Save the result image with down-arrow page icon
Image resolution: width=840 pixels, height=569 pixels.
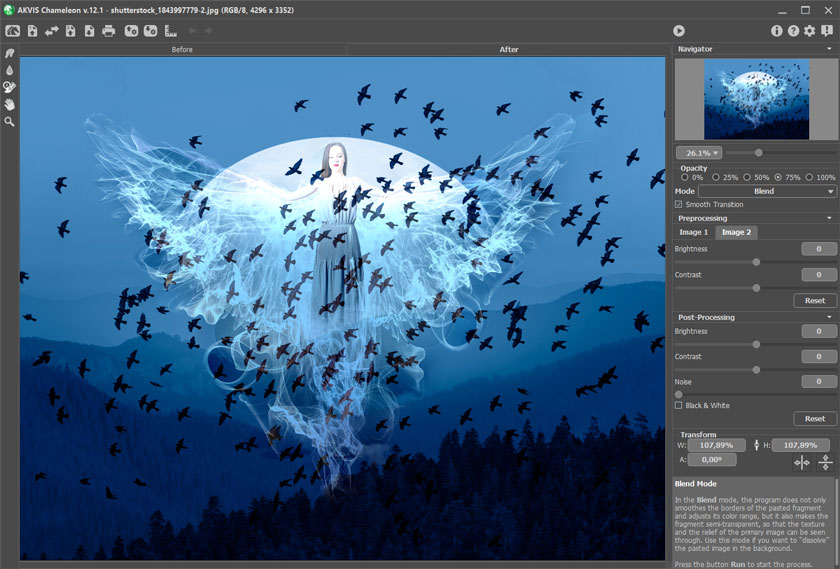pyautogui.click(x=89, y=31)
